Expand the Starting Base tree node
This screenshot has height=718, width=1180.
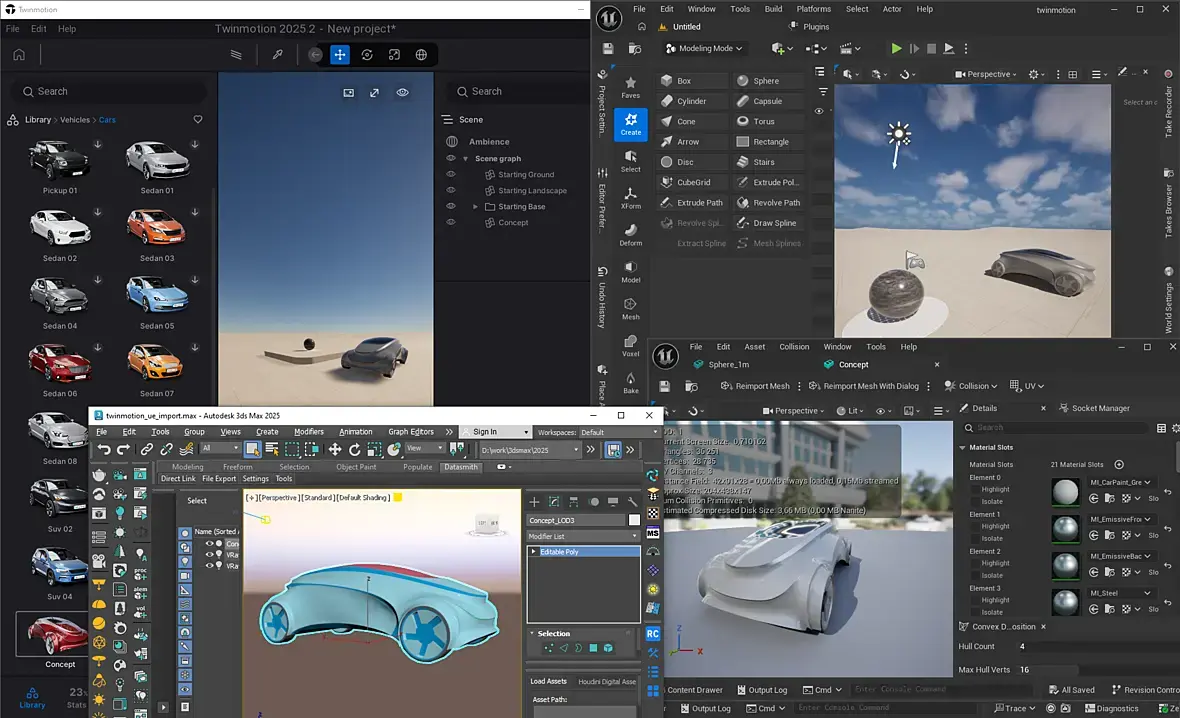coord(476,207)
